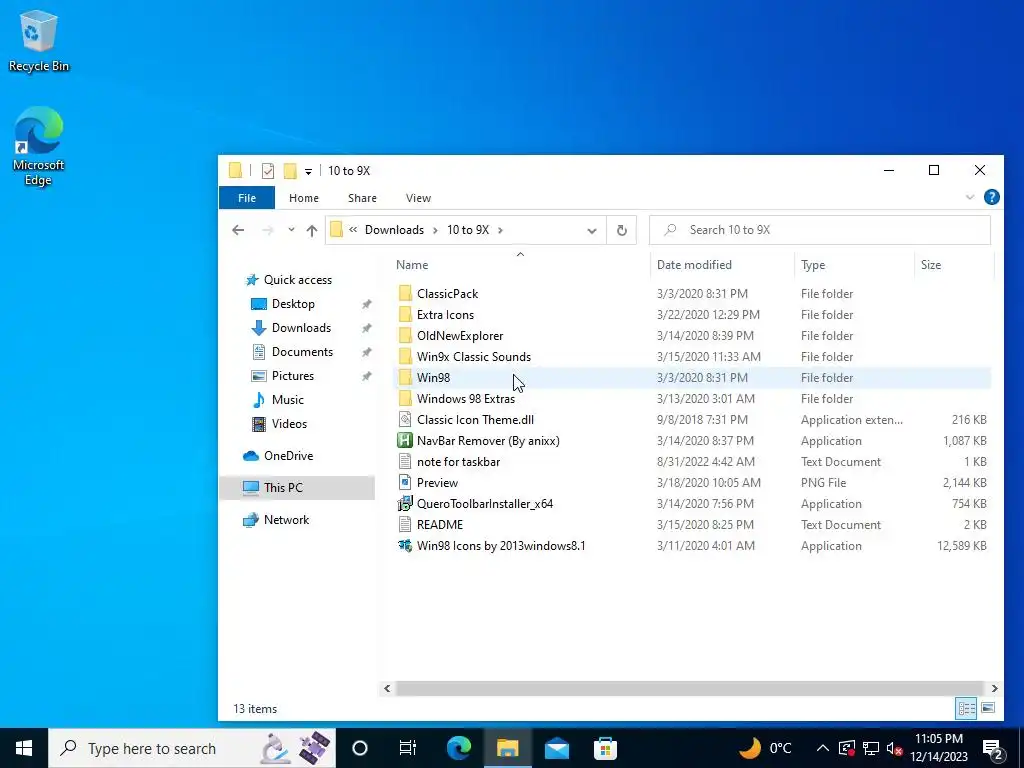Open the recent locations dropdown arrow
Screen dimensions: 1024x768
tap(291, 230)
